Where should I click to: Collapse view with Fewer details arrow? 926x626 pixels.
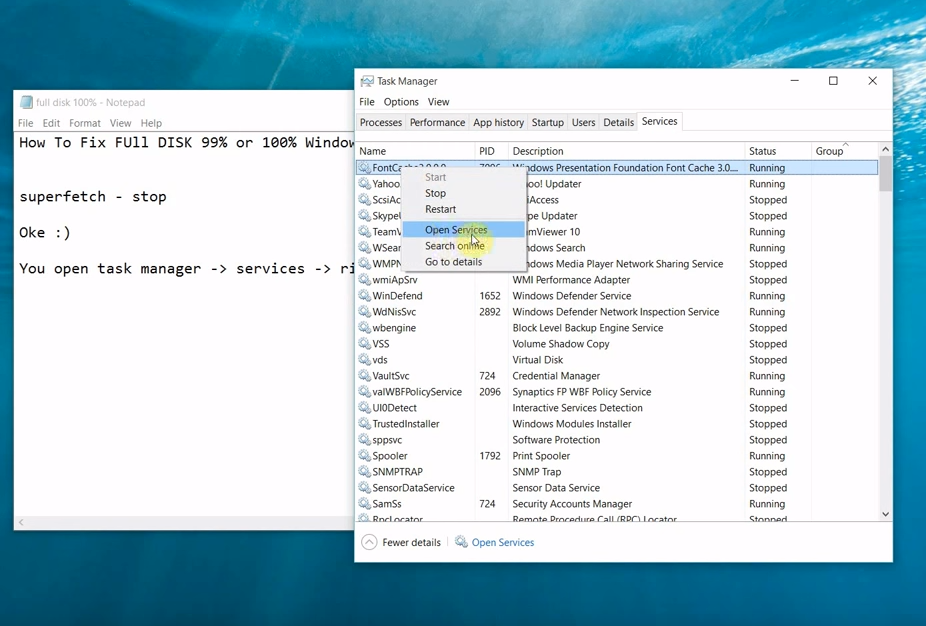click(x=369, y=542)
